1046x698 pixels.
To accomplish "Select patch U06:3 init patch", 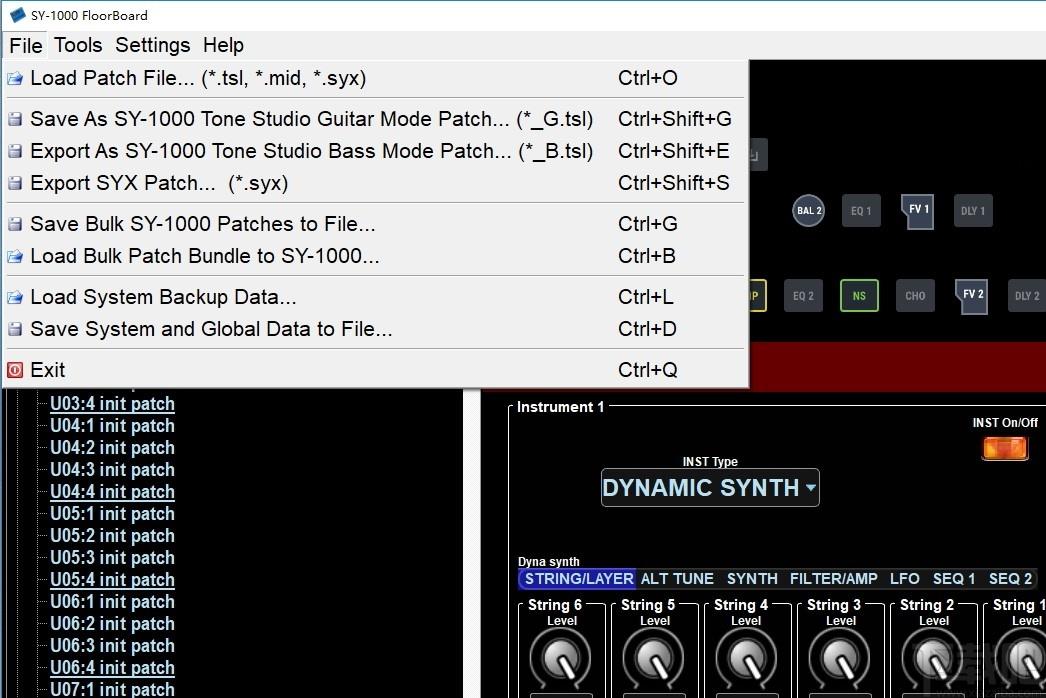I will click(112, 646).
